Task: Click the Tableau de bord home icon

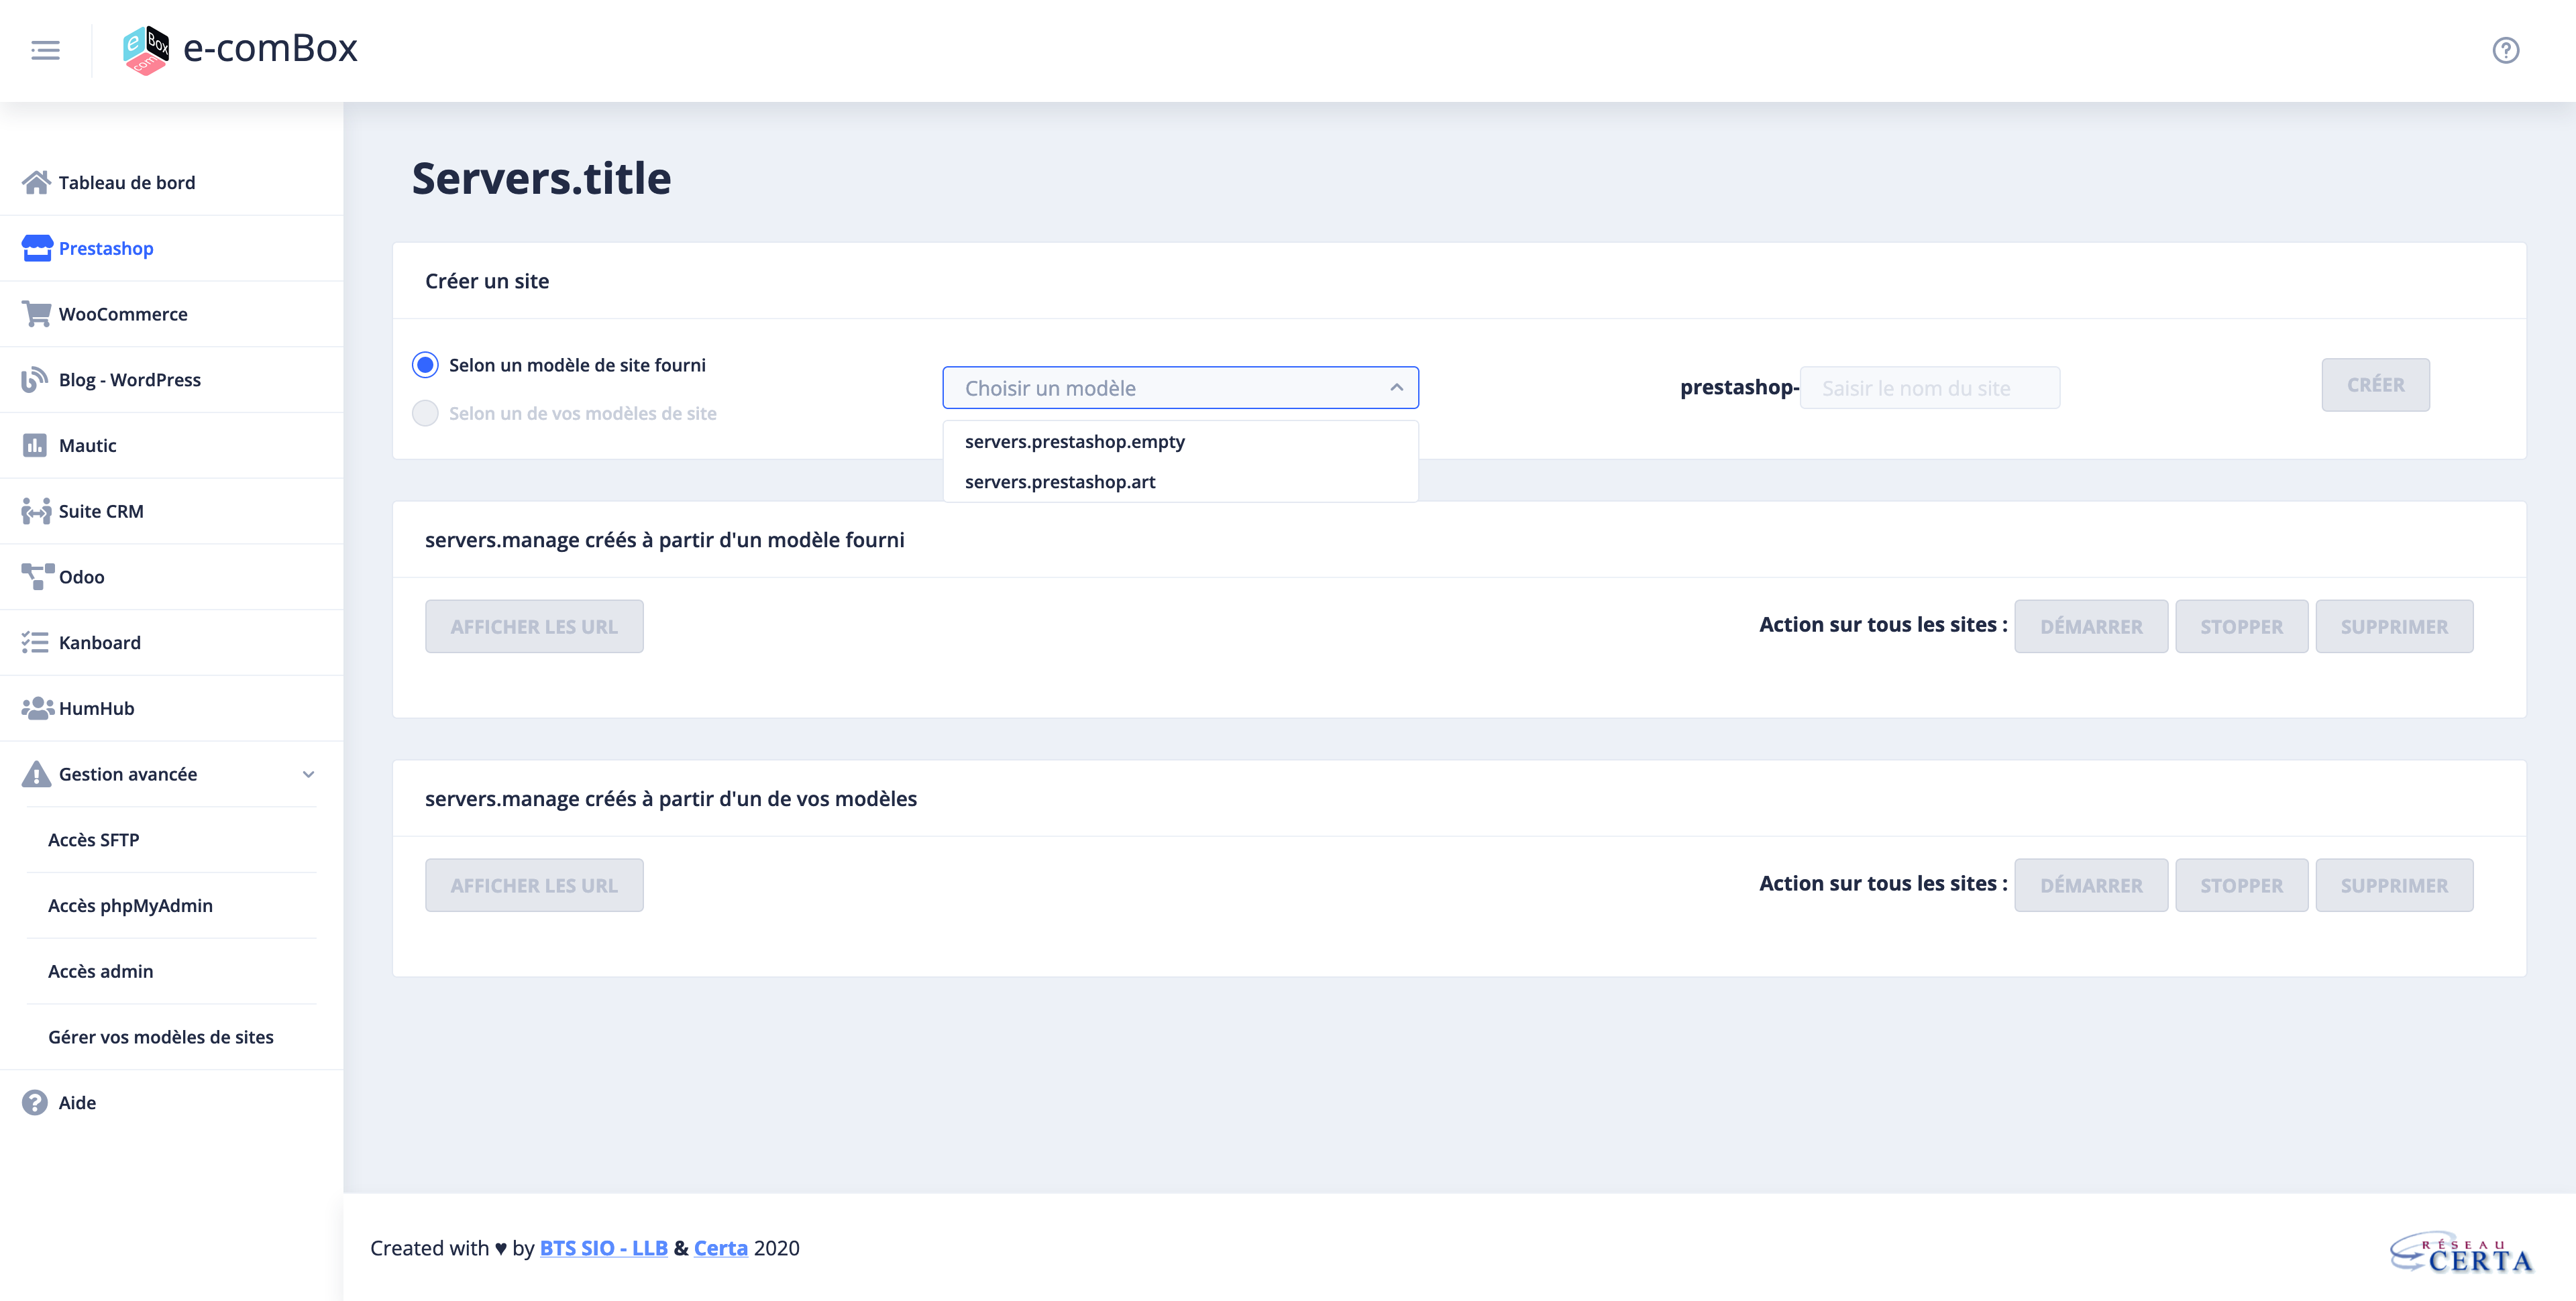Action: [x=36, y=182]
